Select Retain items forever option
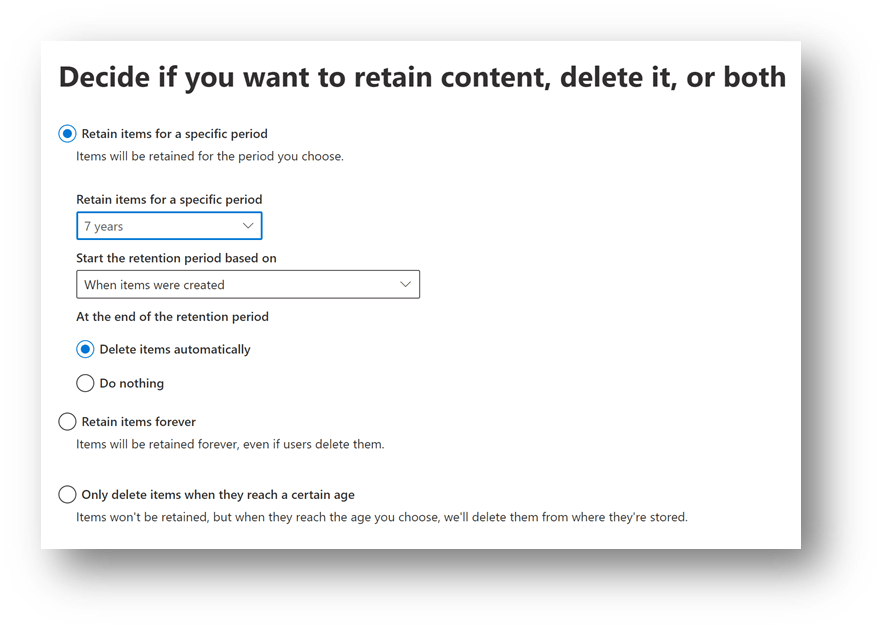 click(x=67, y=422)
